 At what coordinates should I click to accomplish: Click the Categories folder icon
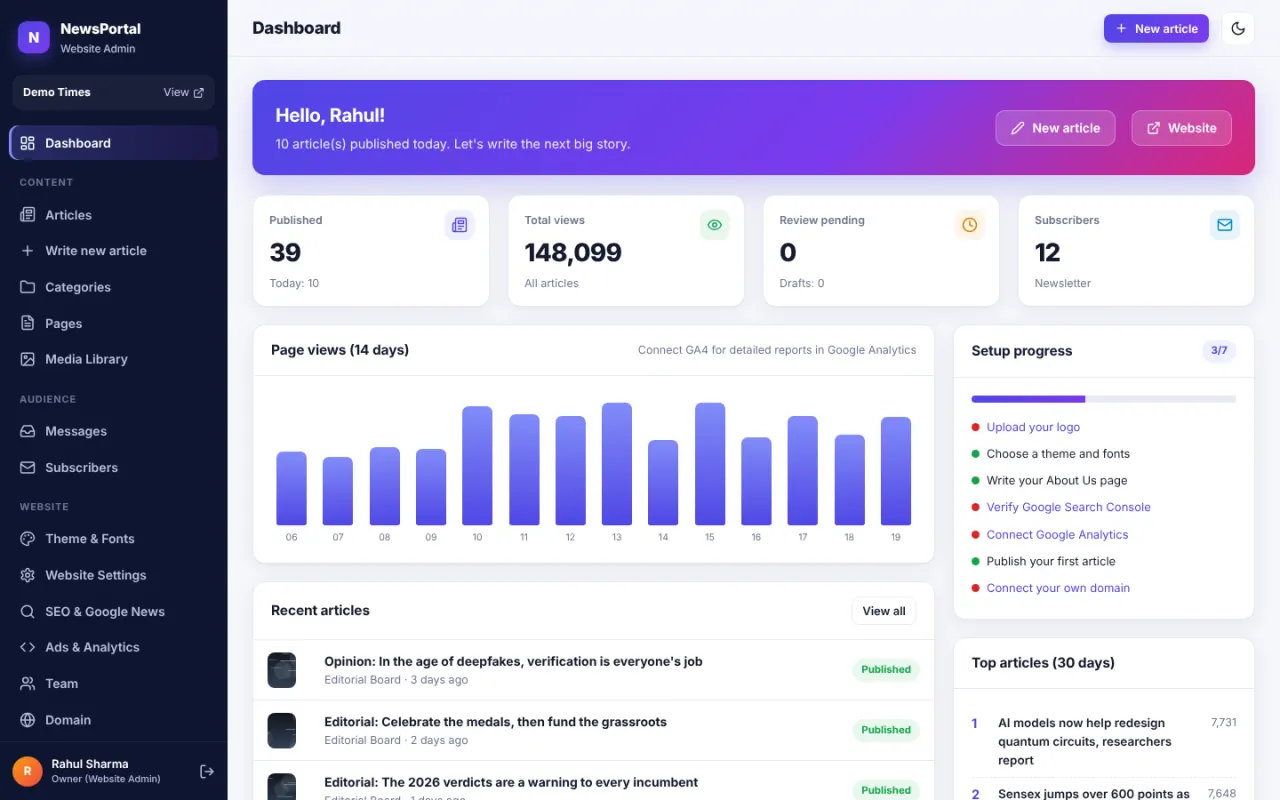coord(27,287)
